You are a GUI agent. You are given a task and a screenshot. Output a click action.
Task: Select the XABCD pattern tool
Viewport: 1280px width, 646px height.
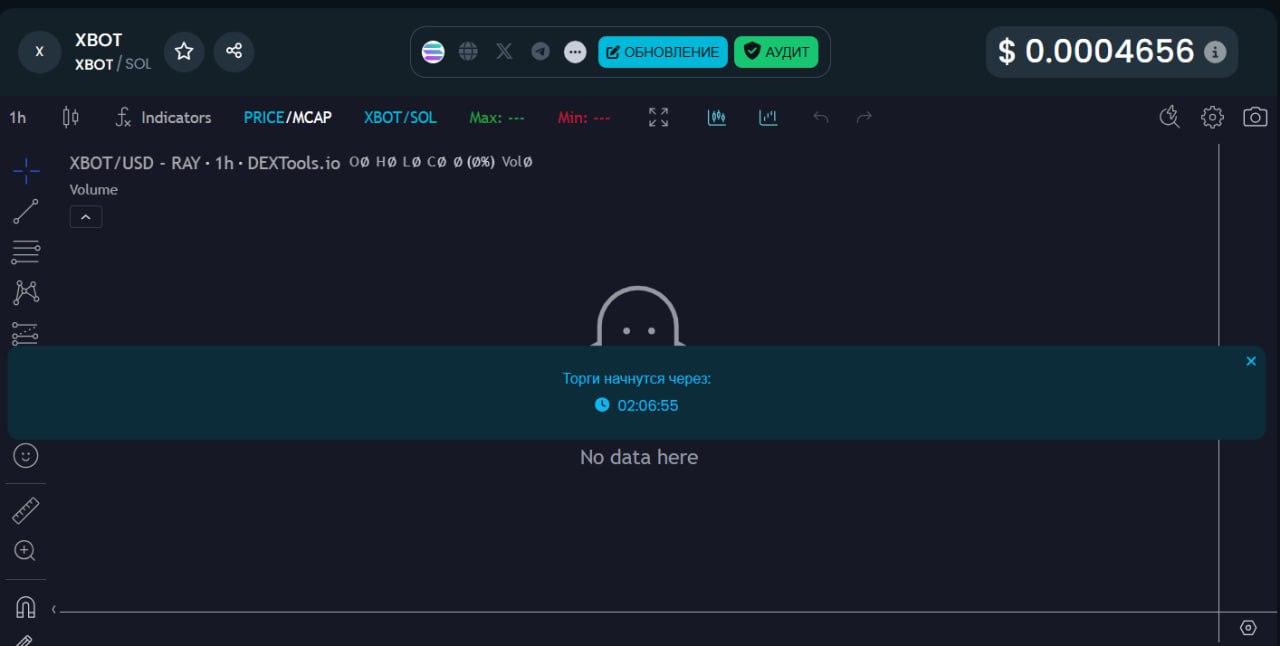pyautogui.click(x=26, y=292)
